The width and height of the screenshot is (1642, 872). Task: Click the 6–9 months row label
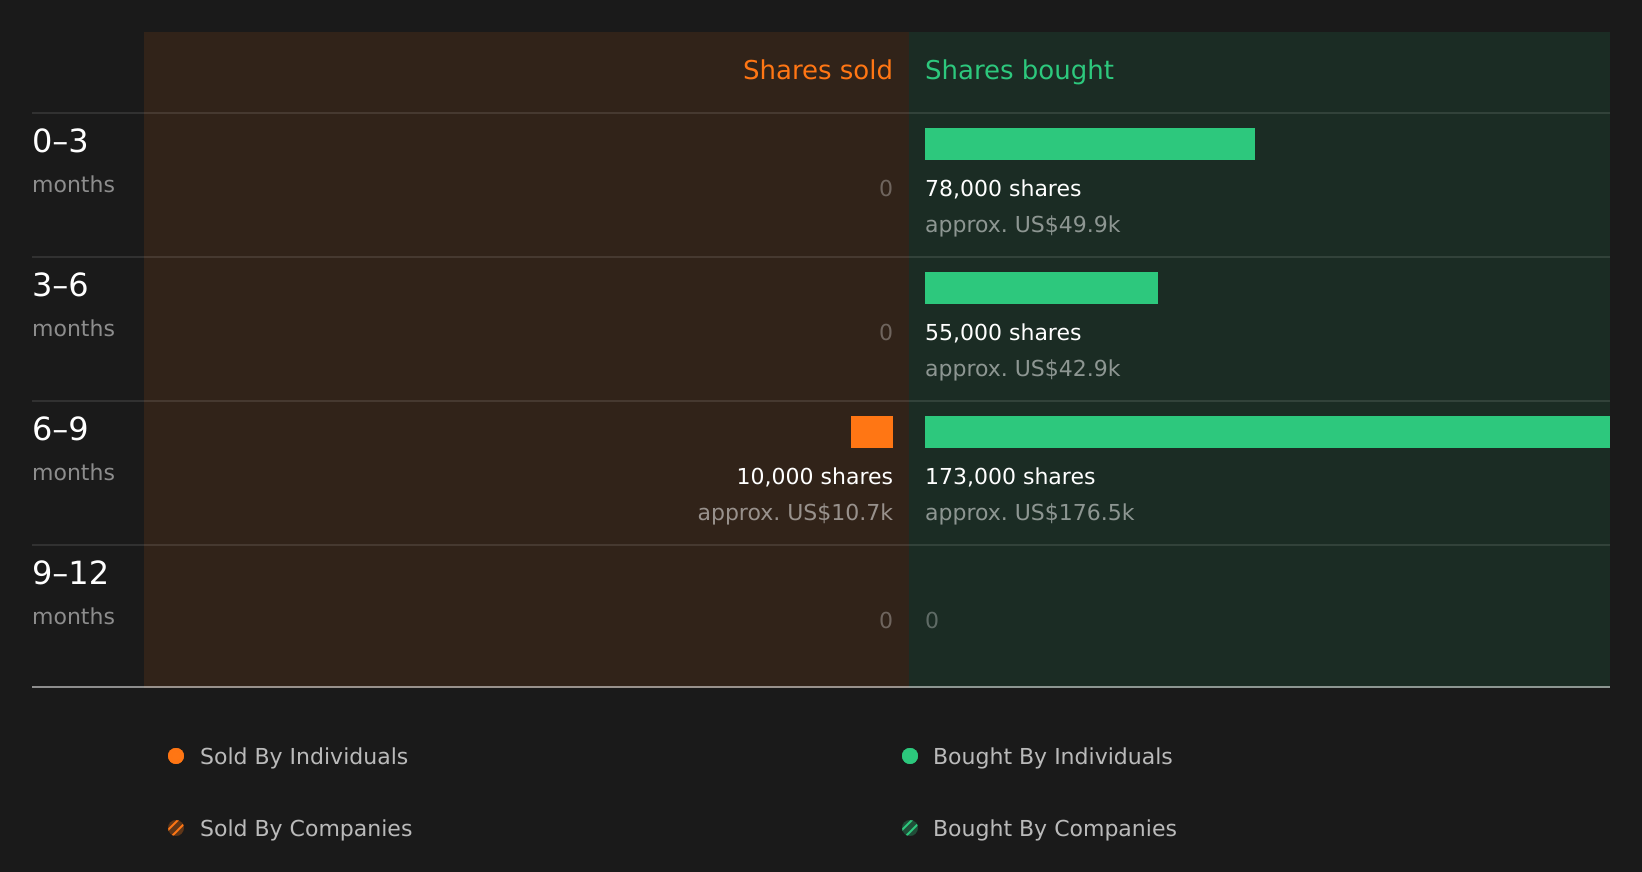(x=73, y=449)
